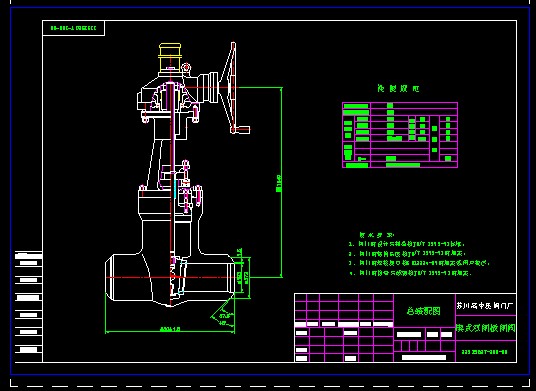Click the white company name in title block
Viewport: 536px width, 391px height.
click(x=485, y=305)
